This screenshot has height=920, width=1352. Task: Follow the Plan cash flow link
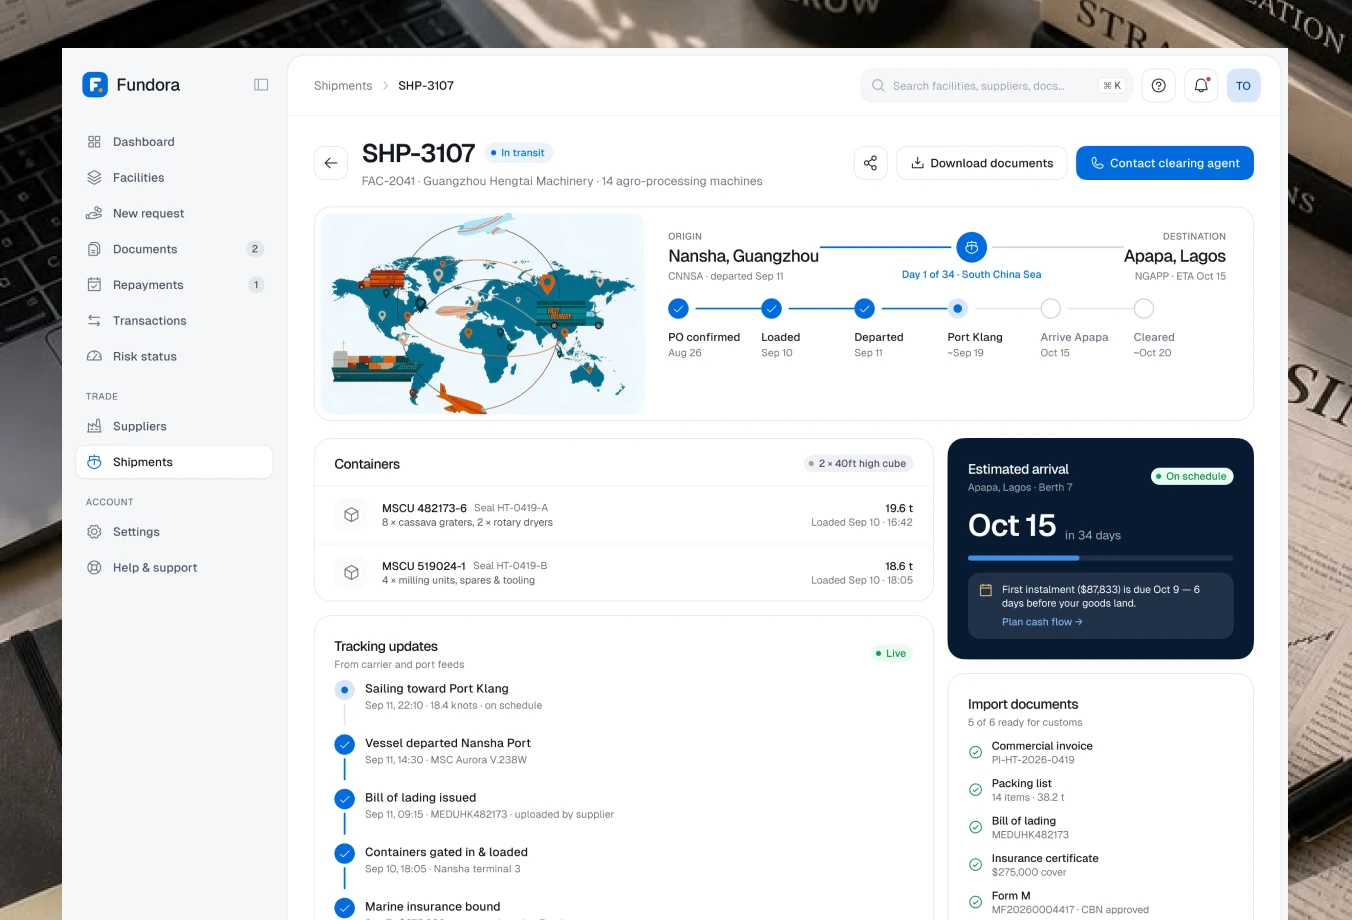tap(1042, 622)
